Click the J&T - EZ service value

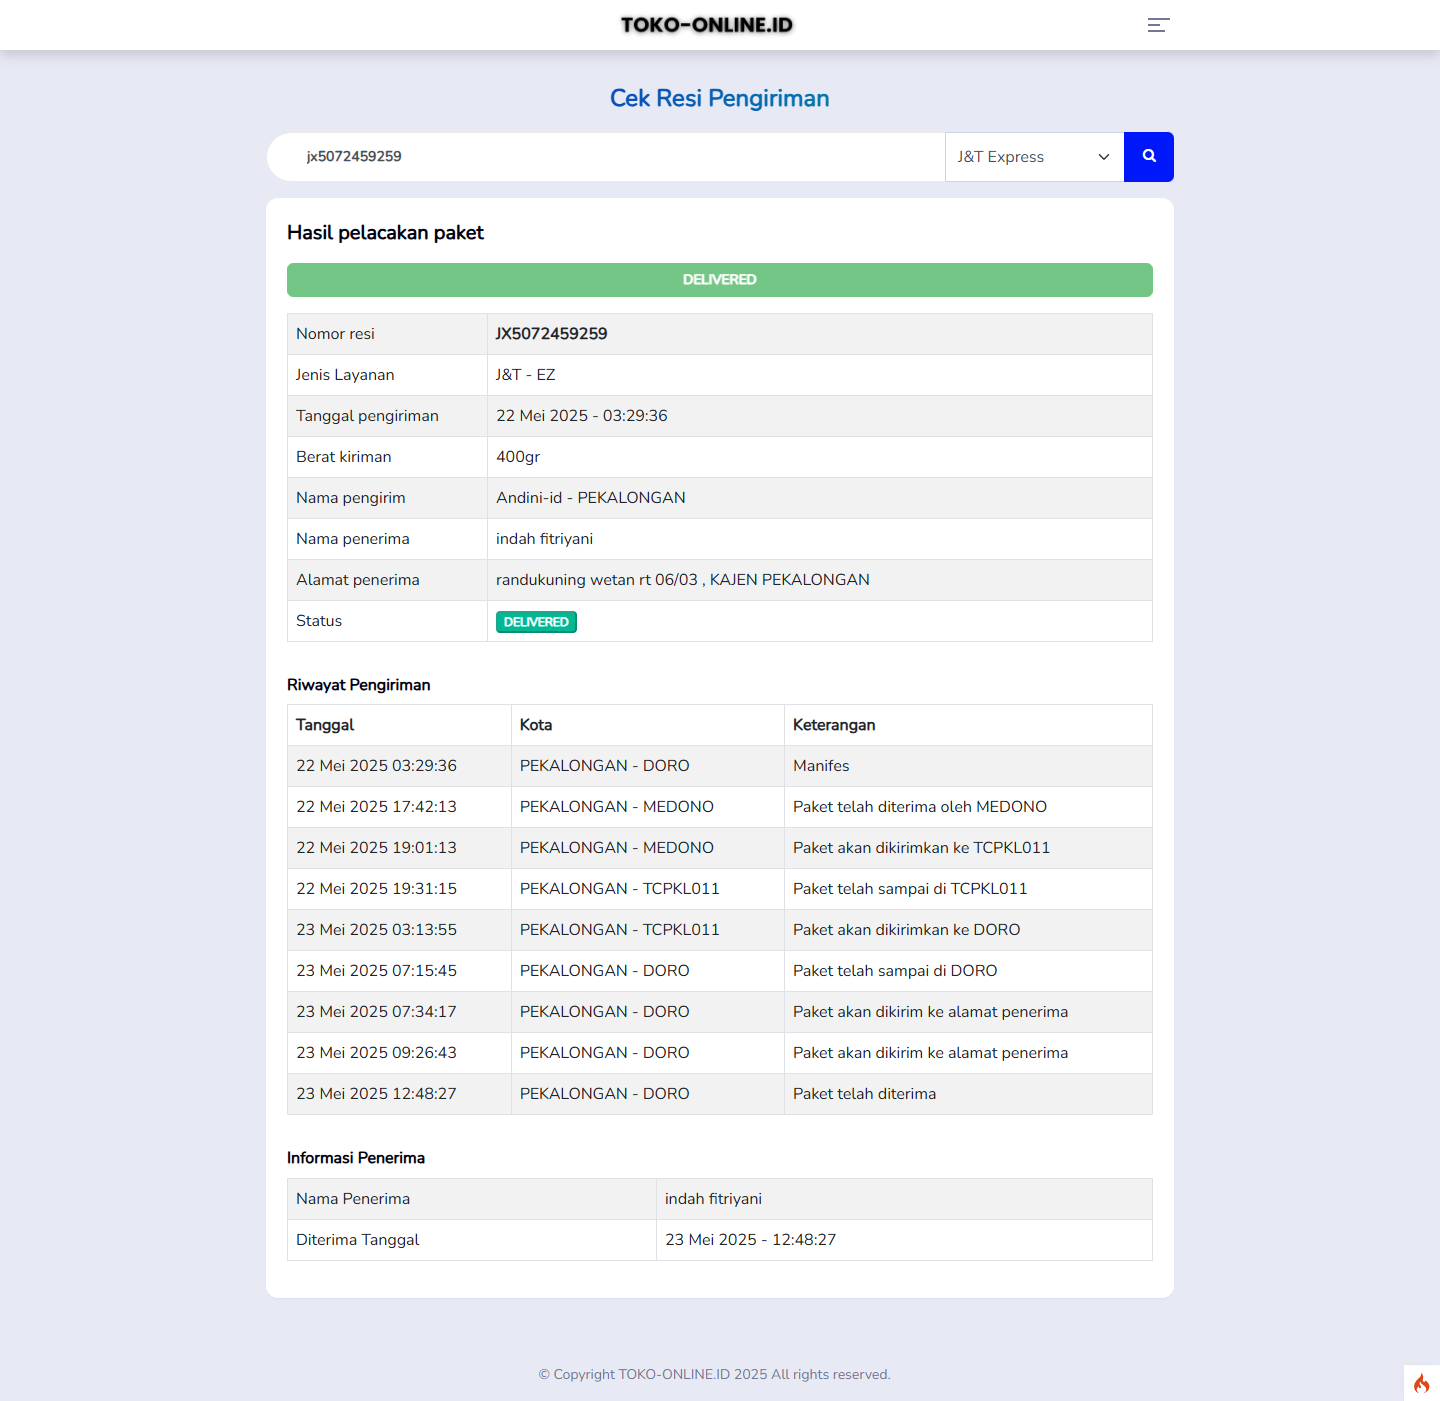(526, 375)
